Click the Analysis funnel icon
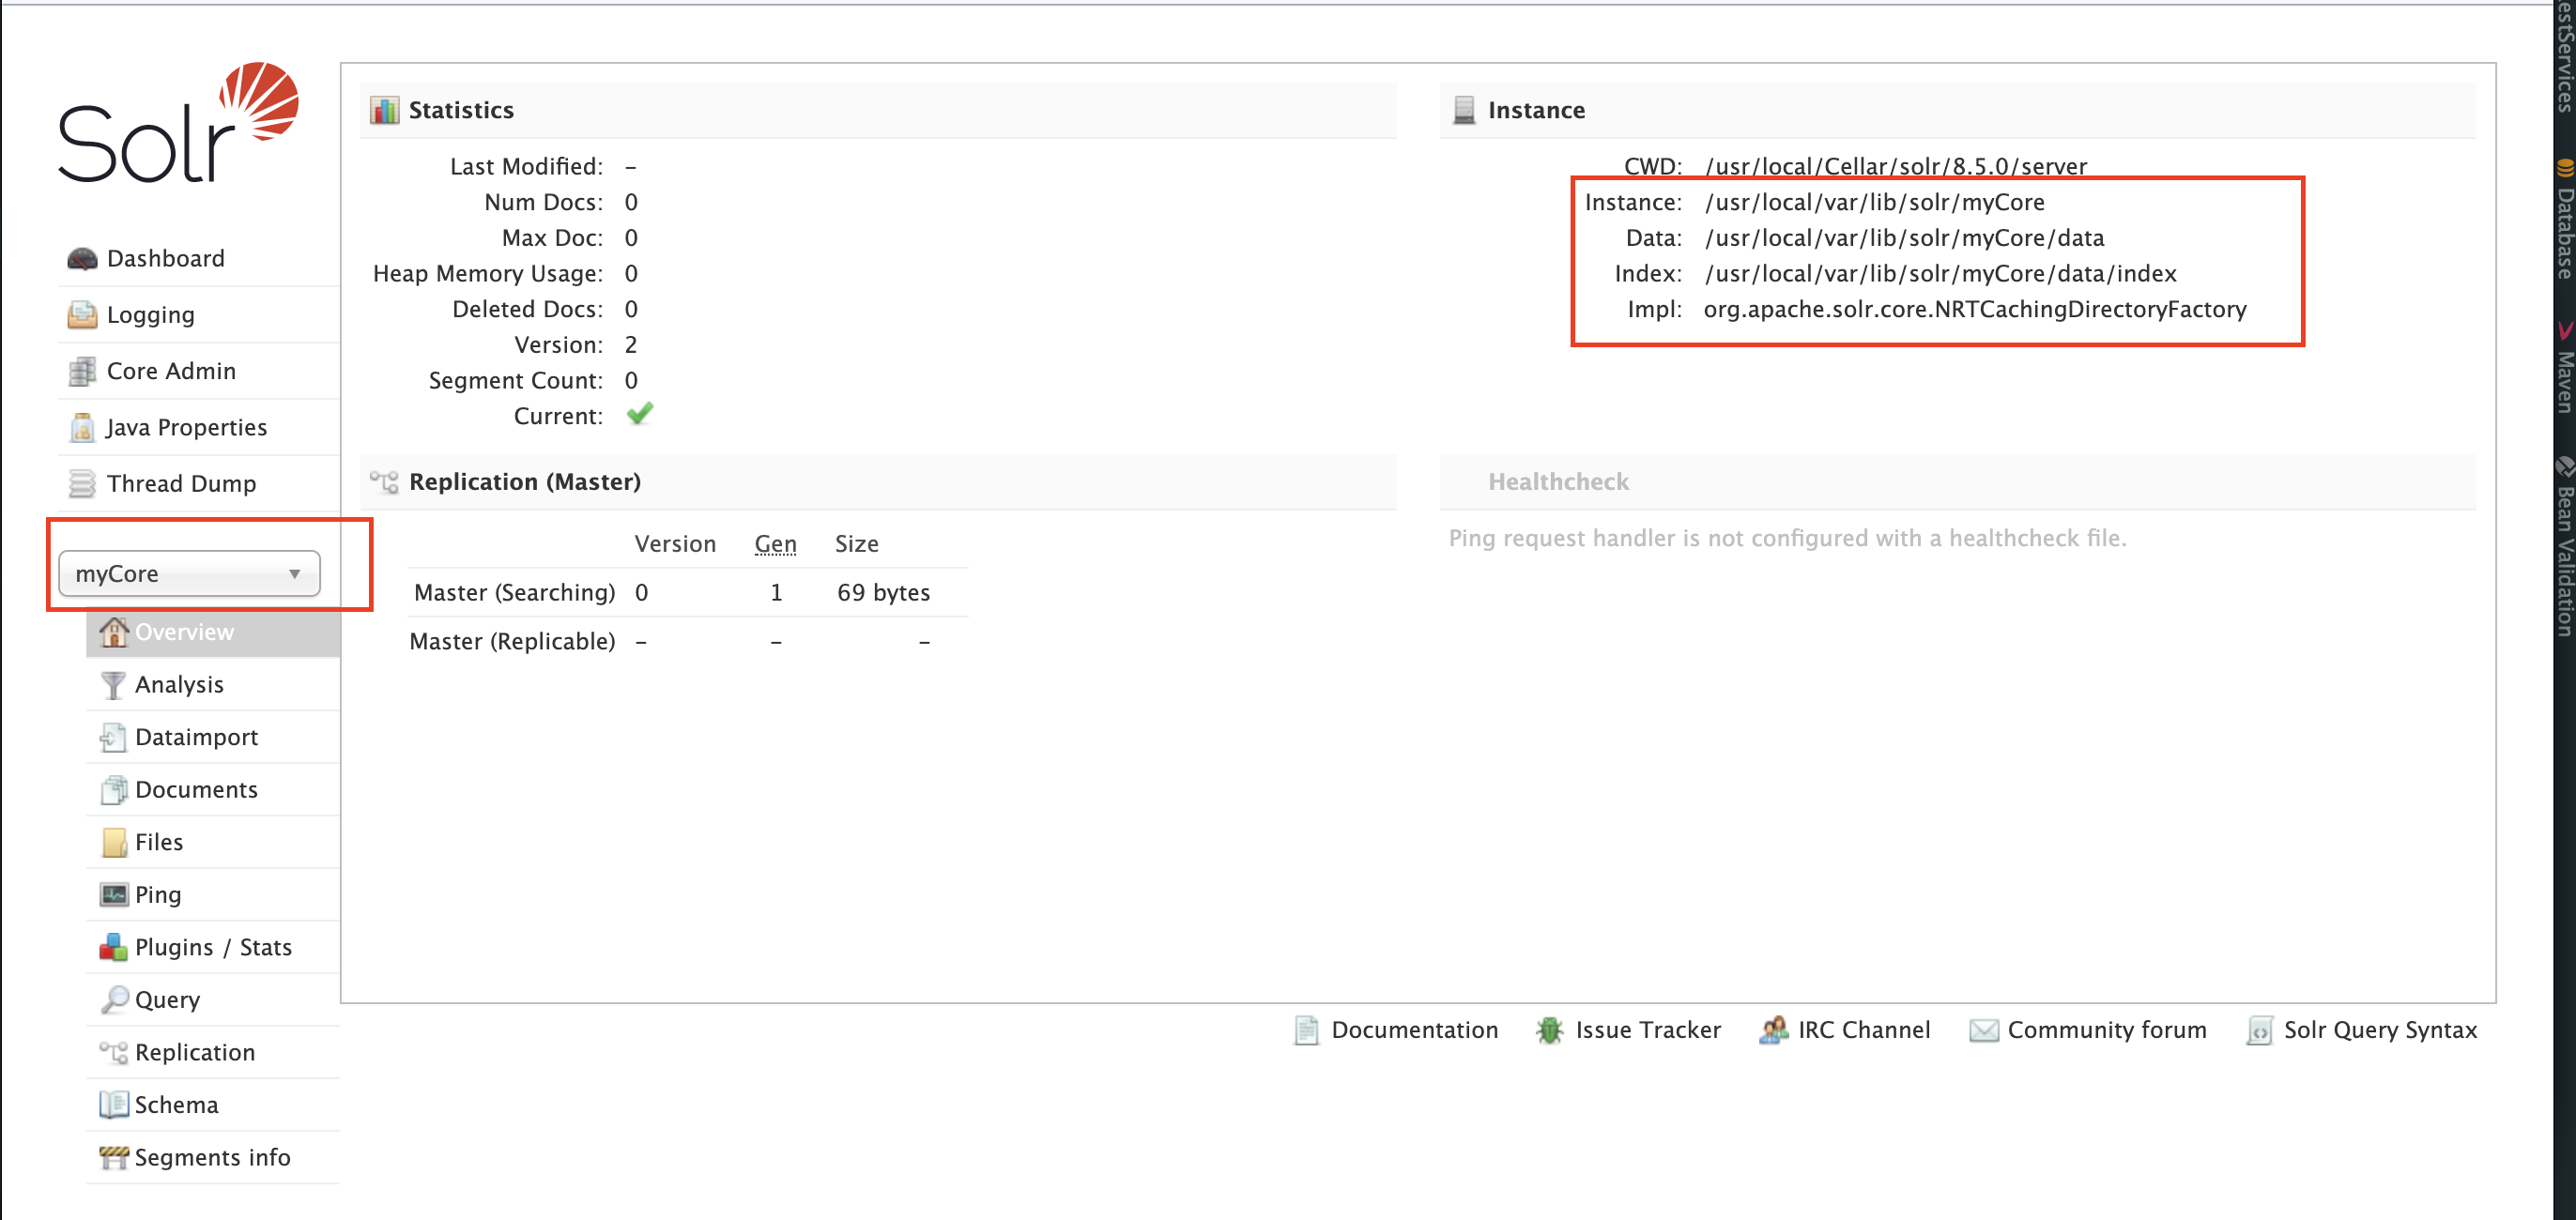 tap(113, 685)
